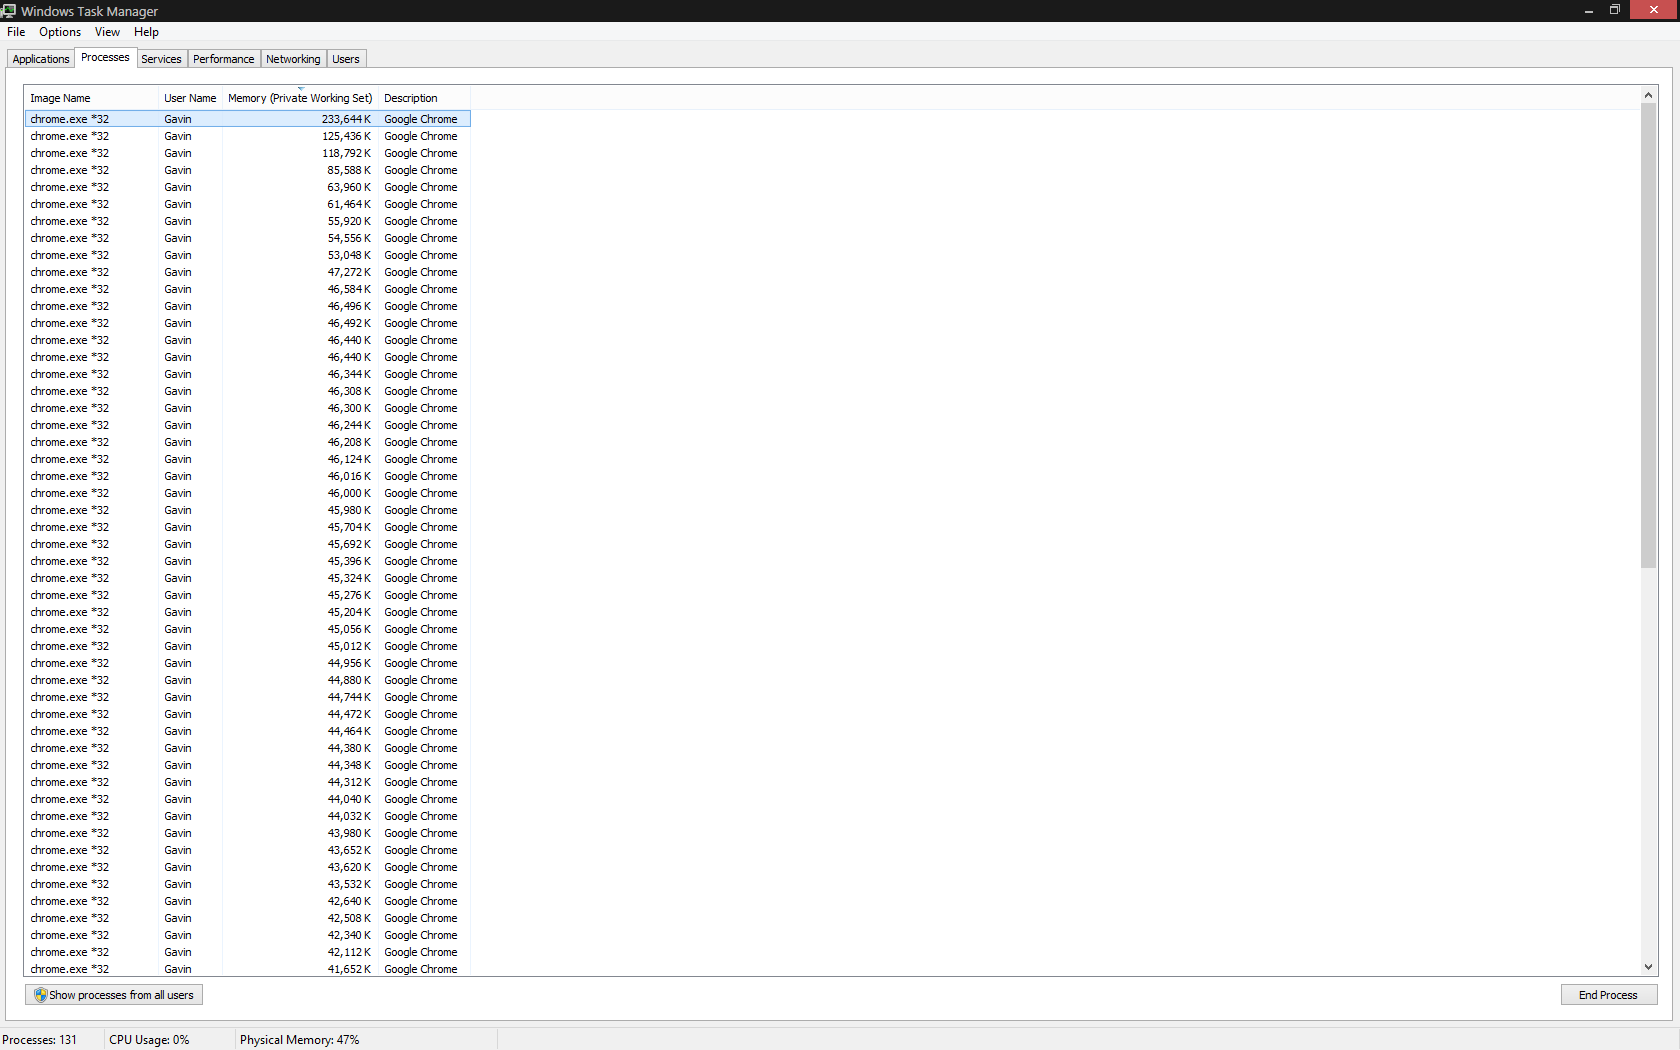The image size is (1680, 1050).
Task: Select the process using 46,000 K
Action: [x=247, y=493]
